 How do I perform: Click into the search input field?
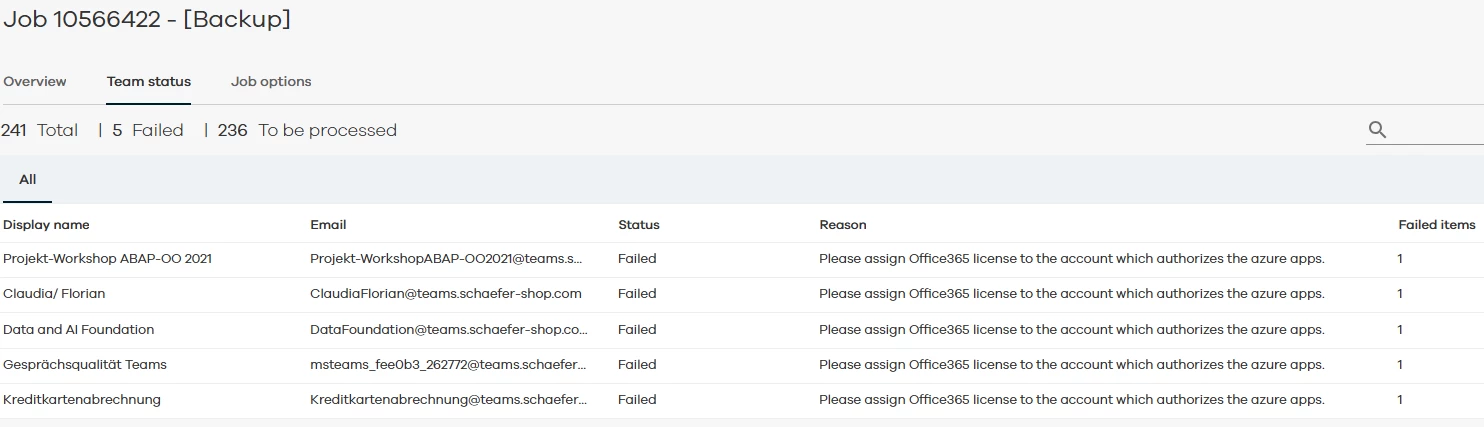[x=1435, y=130]
